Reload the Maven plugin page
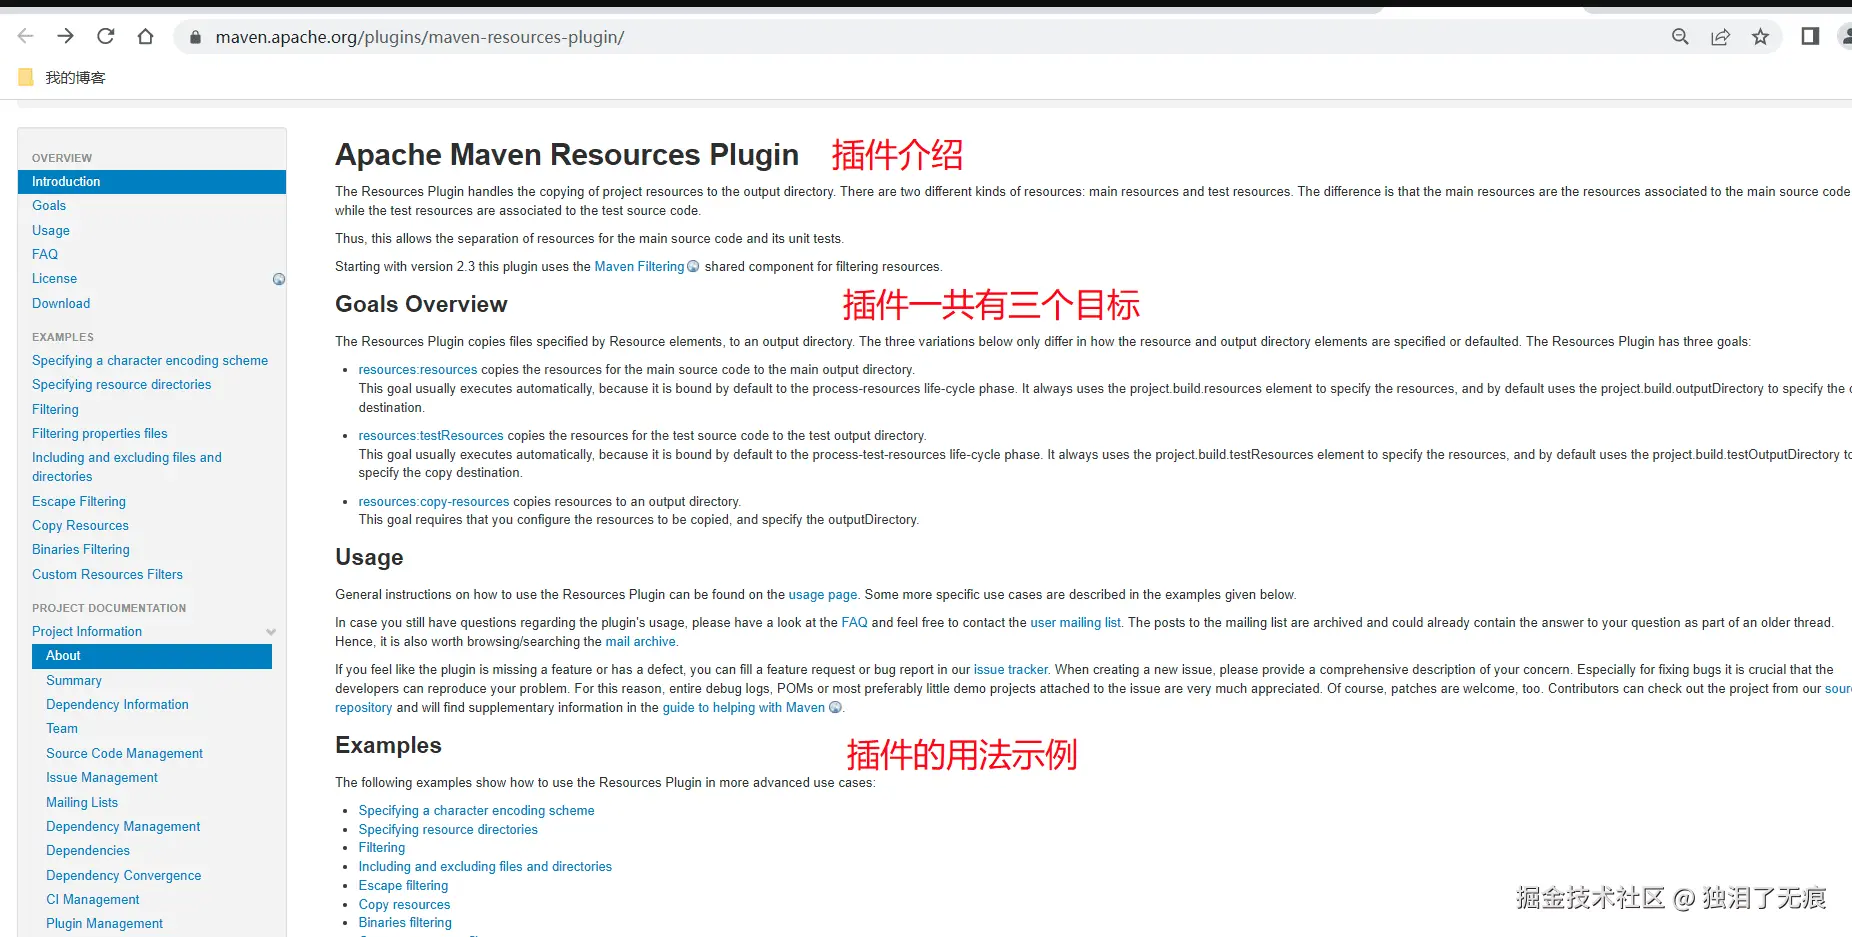Screen dimensions: 1852x937 tap(106, 37)
